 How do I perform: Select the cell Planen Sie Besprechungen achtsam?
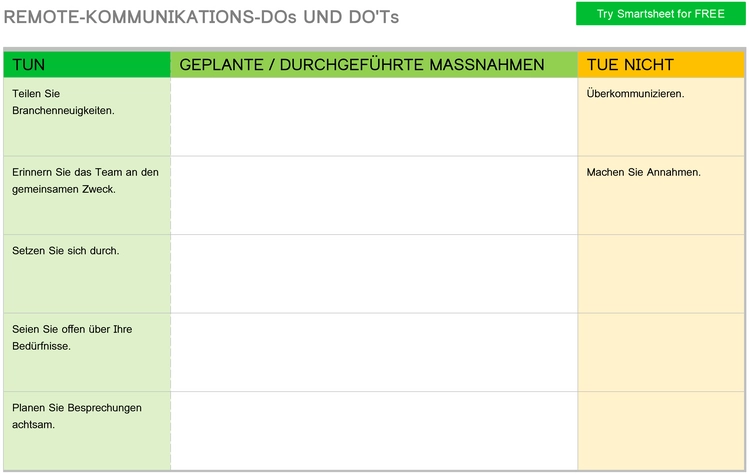(87, 431)
